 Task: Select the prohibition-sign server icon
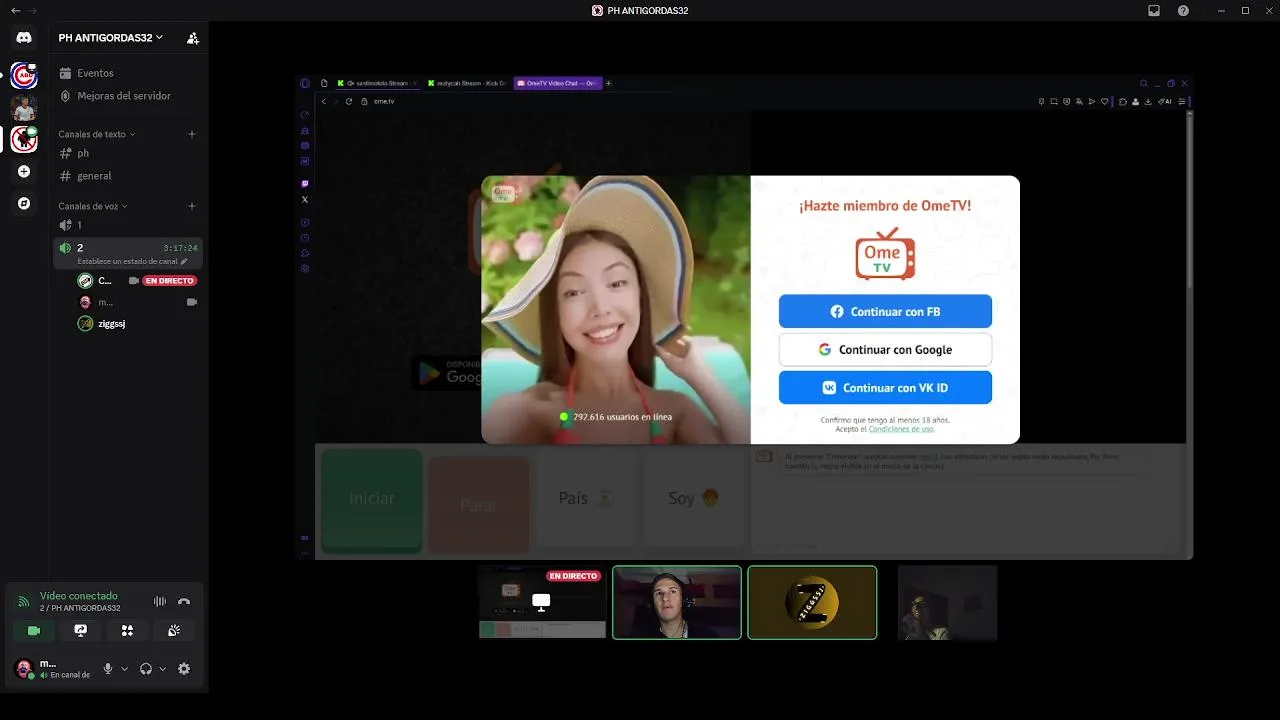[x=24, y=139]
